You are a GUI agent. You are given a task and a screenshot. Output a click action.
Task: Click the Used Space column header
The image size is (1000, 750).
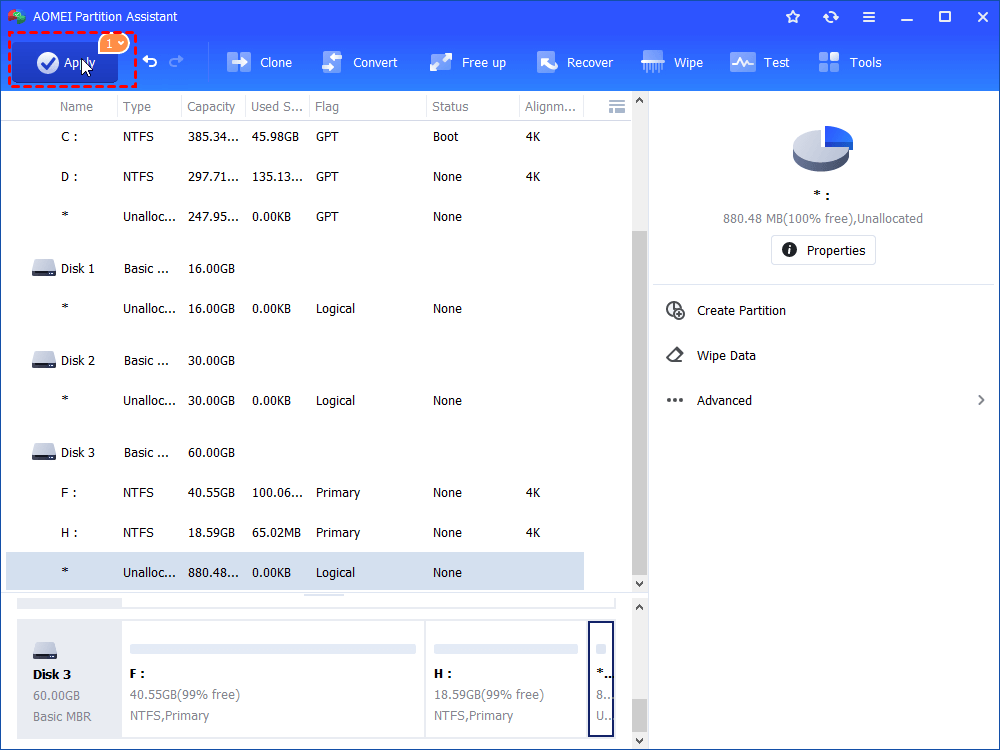coord(277,107)
